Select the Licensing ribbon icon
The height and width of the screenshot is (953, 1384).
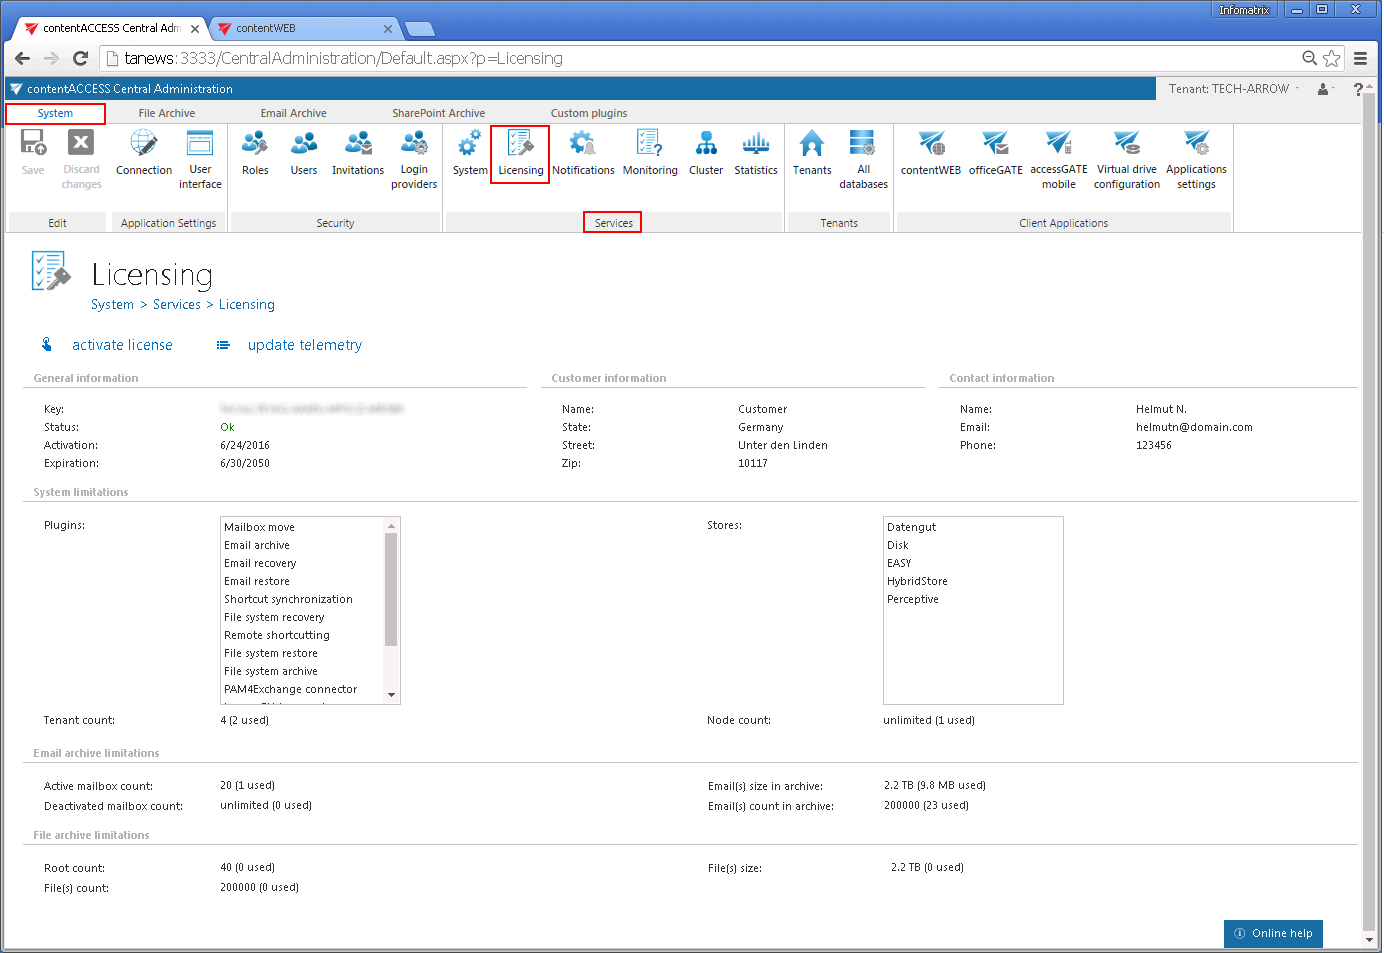tap(520, 154)
